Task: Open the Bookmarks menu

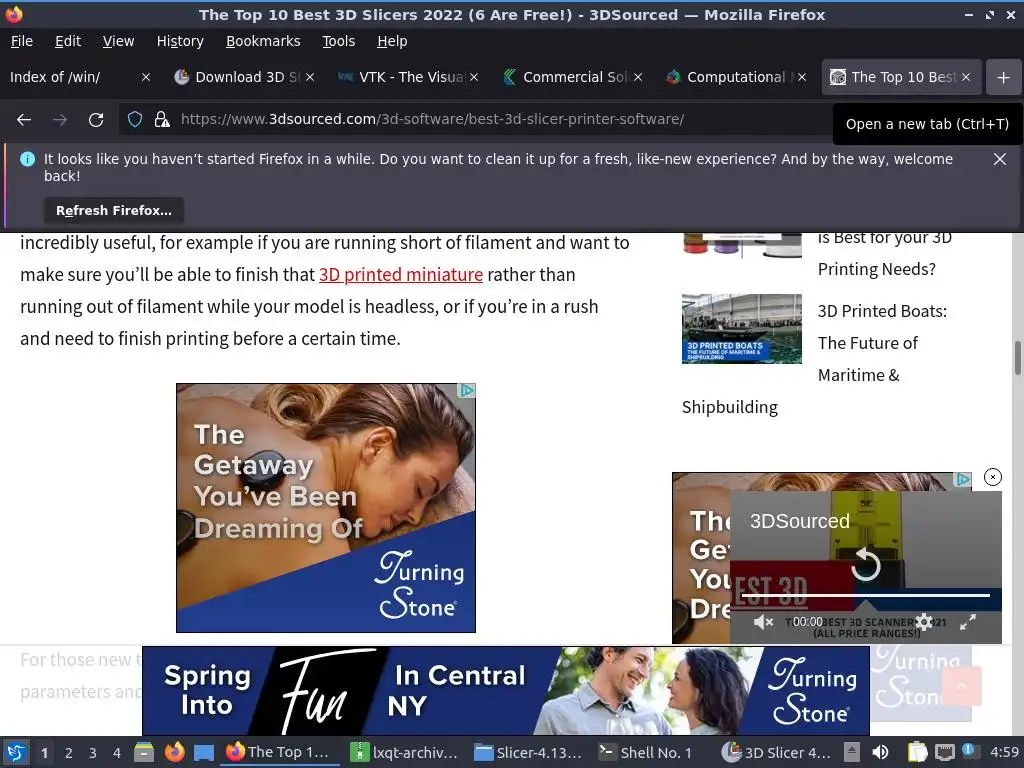Action: (x=263, y=41)
